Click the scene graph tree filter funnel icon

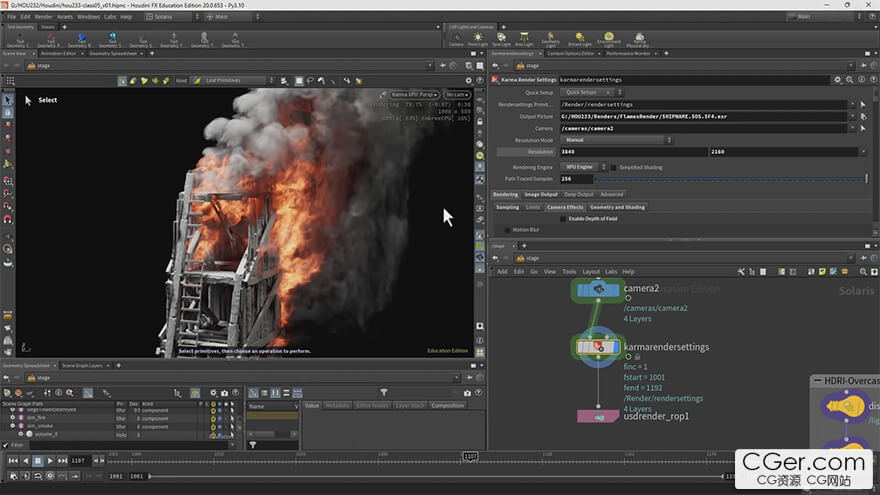(x=384, y=392)
